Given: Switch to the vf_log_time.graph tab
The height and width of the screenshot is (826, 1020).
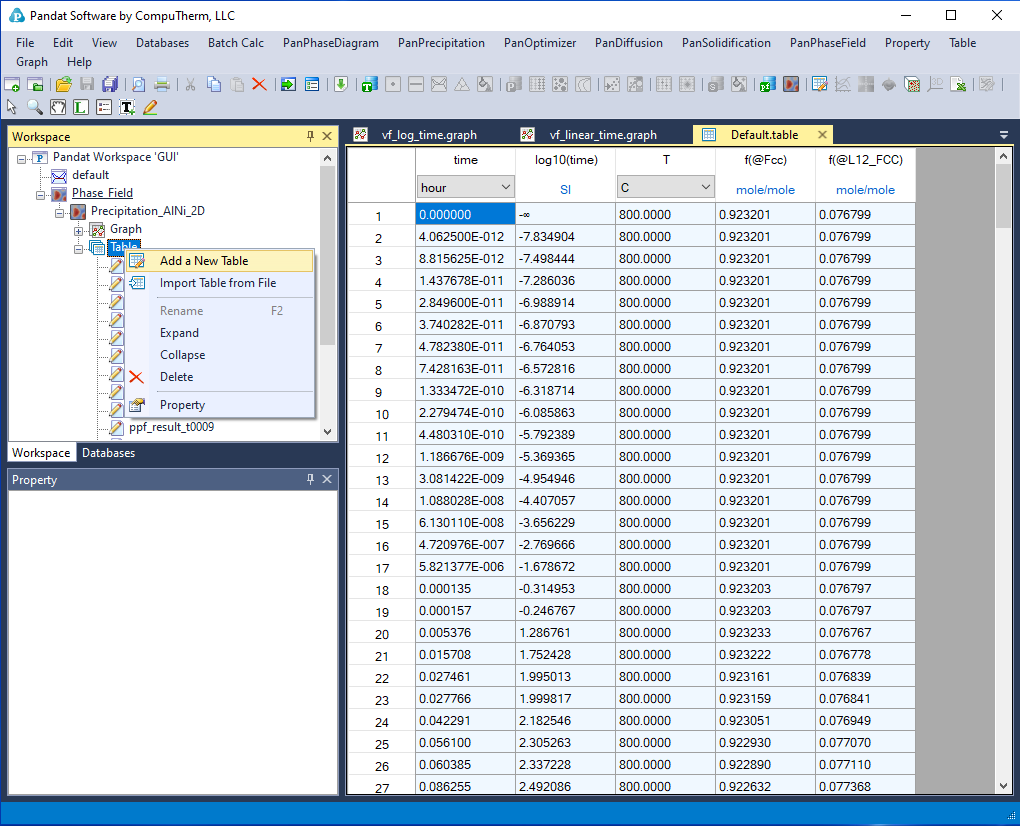Looking at the screenshot, I should click(x=428, y=135).
